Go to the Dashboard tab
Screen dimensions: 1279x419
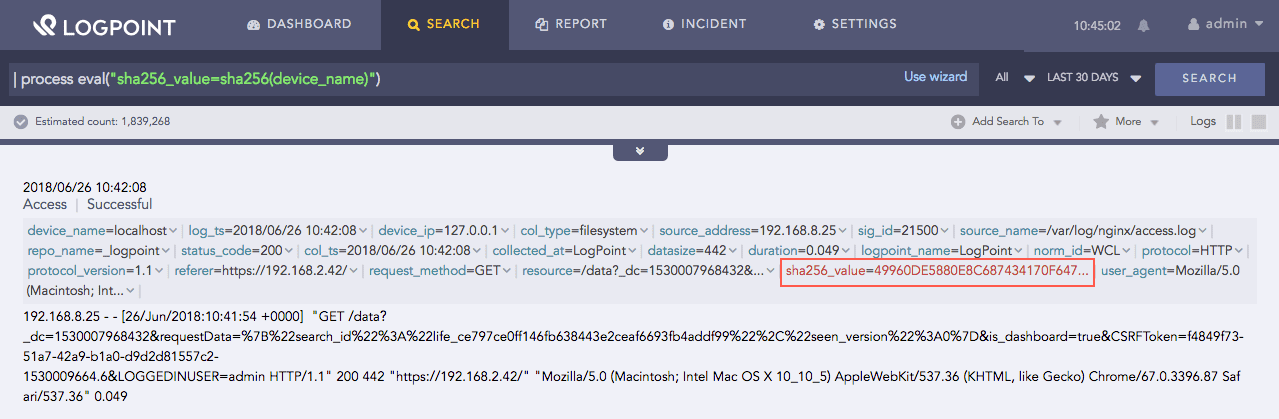click(x=298, y=24)
